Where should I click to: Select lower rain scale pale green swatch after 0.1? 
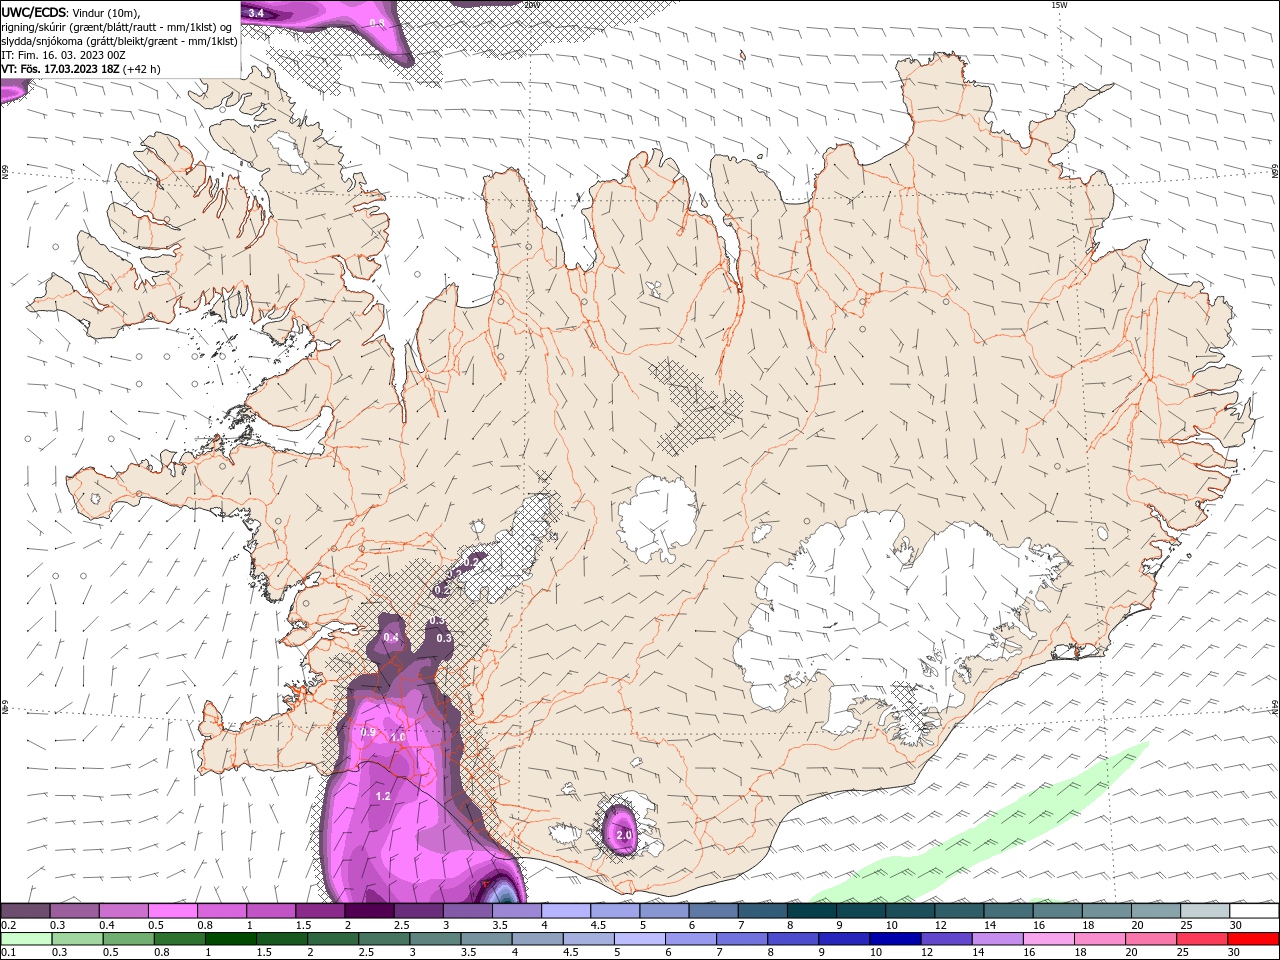pyautogui.click(x=26, y=939)
